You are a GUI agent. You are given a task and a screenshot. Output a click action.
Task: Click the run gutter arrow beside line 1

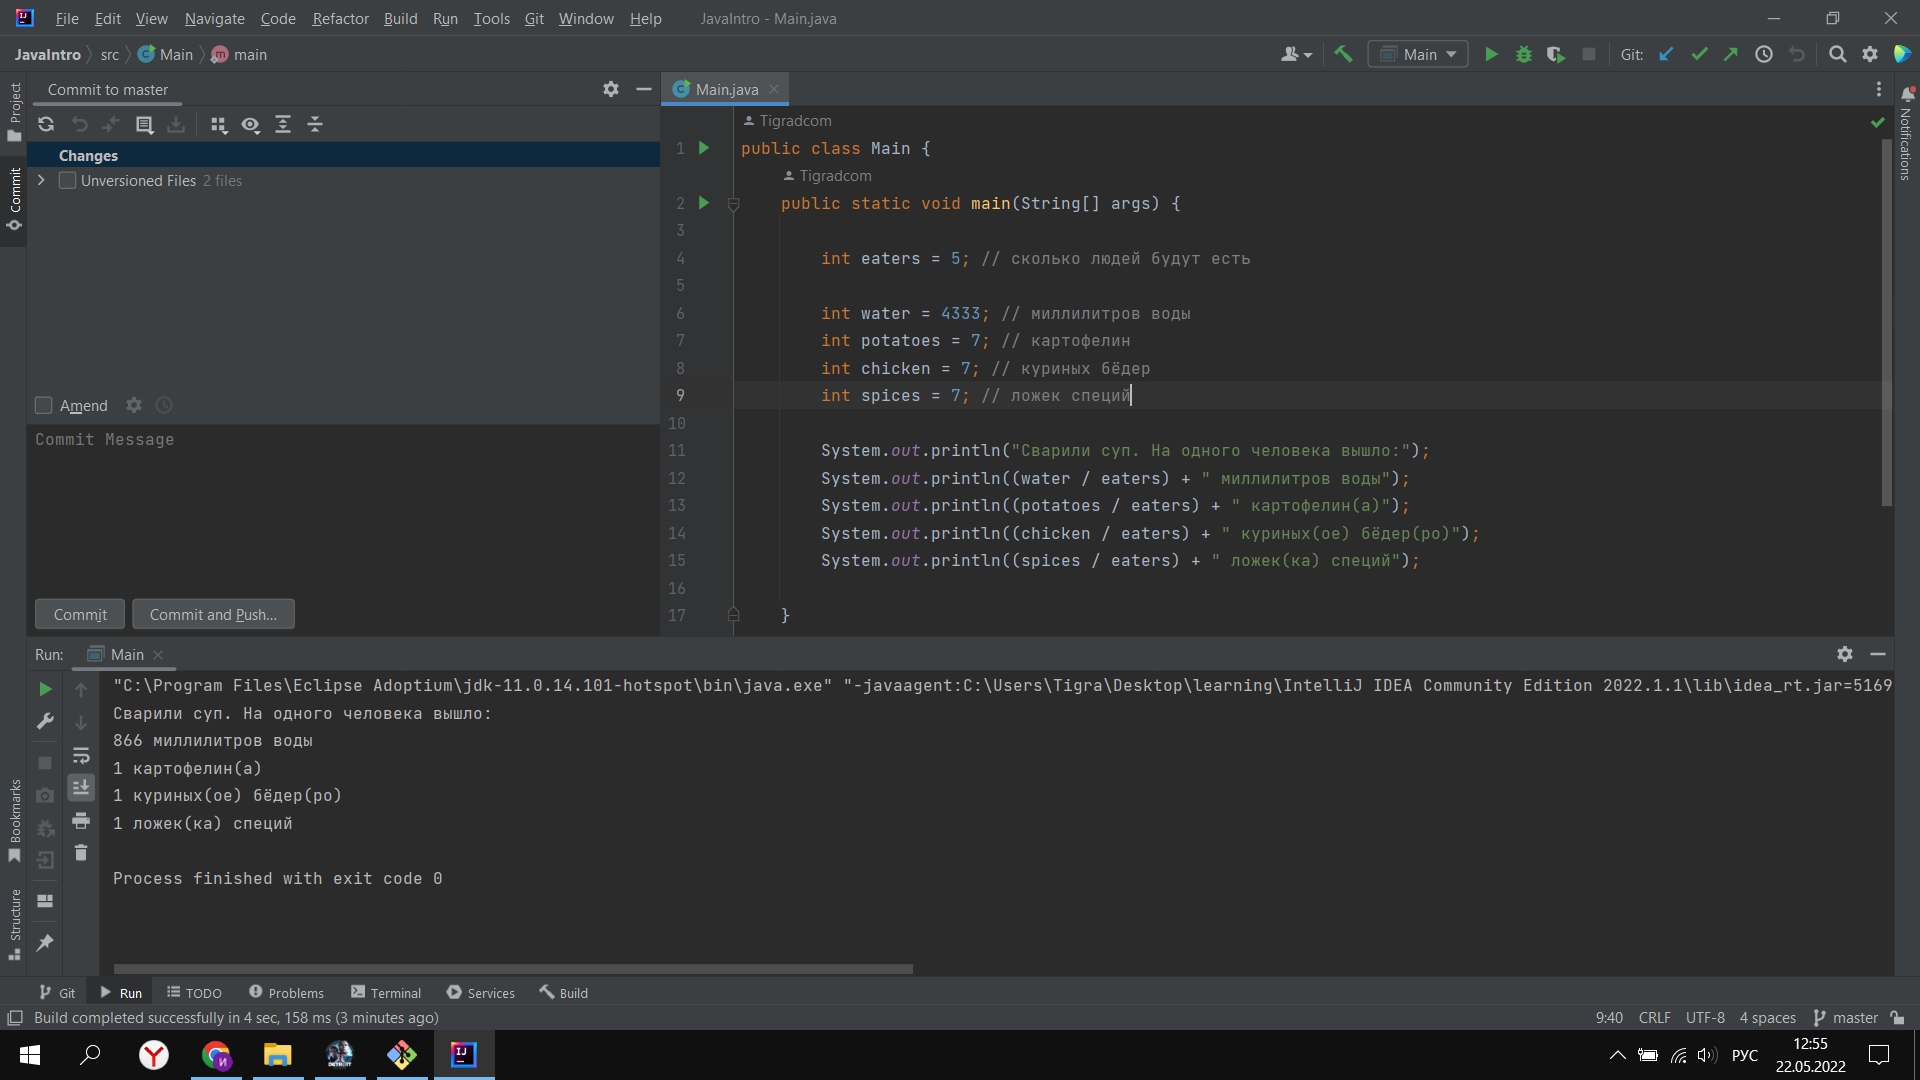pyautogui.click(x=704, y=148)
